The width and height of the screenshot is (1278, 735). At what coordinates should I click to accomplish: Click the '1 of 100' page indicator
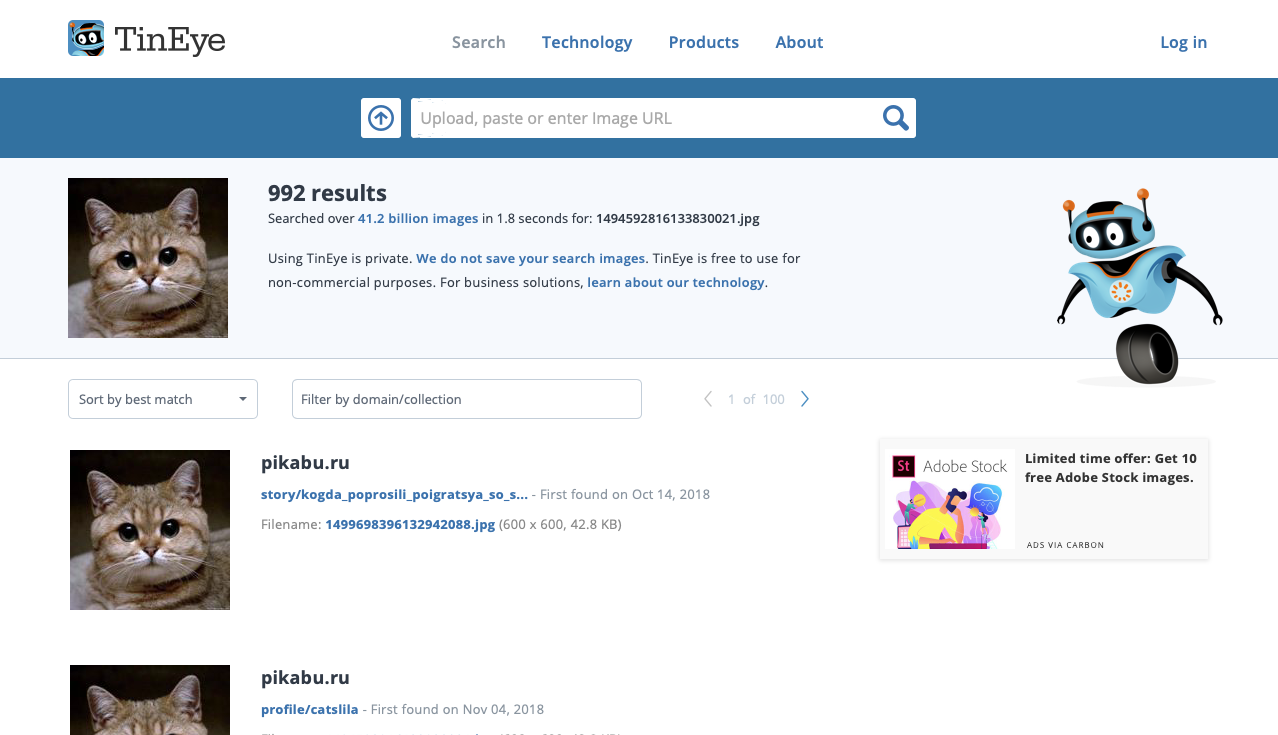tap(756, 399)
